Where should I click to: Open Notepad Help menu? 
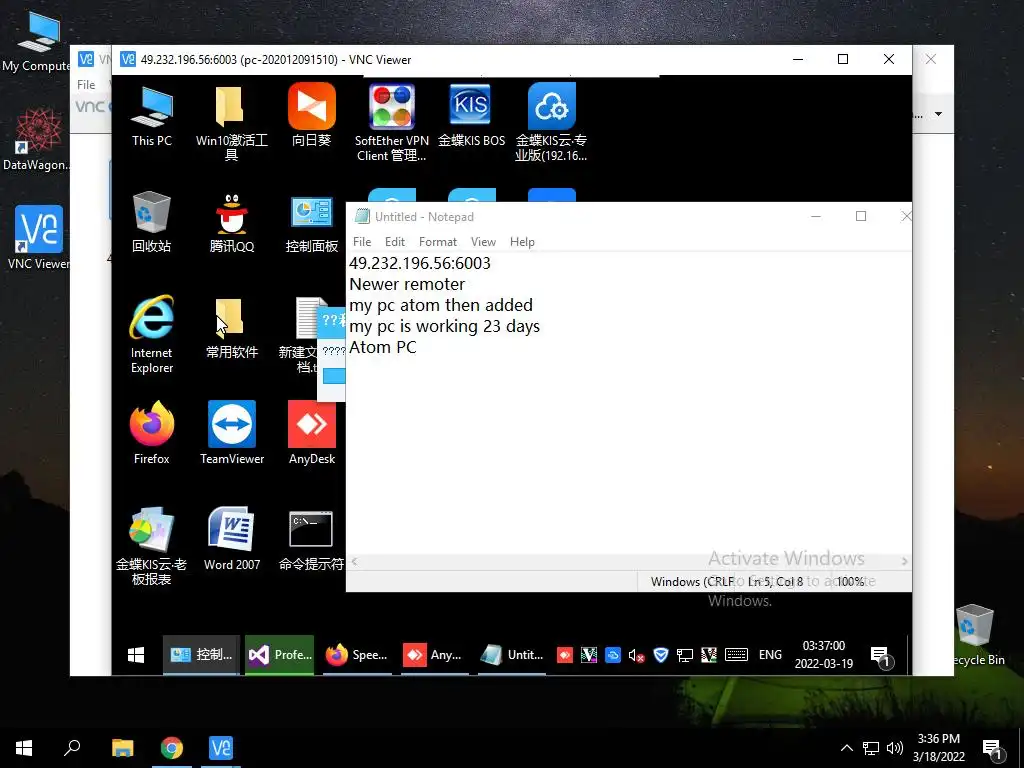pyautogui.click(x=522, y=242)
